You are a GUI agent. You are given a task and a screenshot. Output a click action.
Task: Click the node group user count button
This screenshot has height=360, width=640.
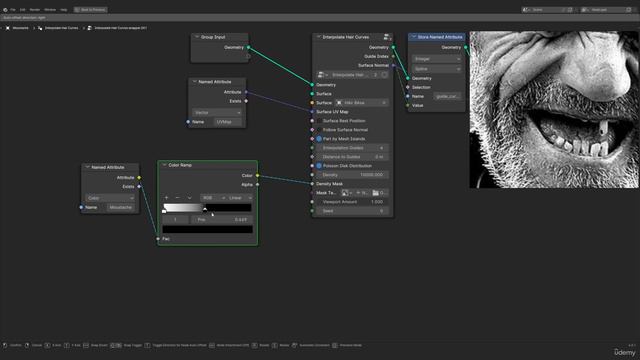click(376, 75)
